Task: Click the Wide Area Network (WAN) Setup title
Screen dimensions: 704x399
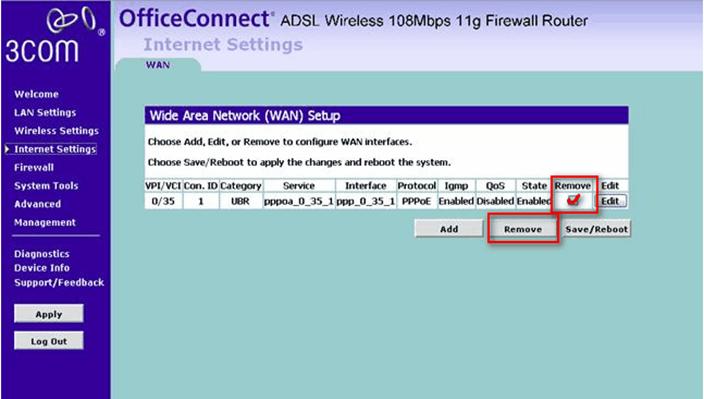Action: point(245,116)
